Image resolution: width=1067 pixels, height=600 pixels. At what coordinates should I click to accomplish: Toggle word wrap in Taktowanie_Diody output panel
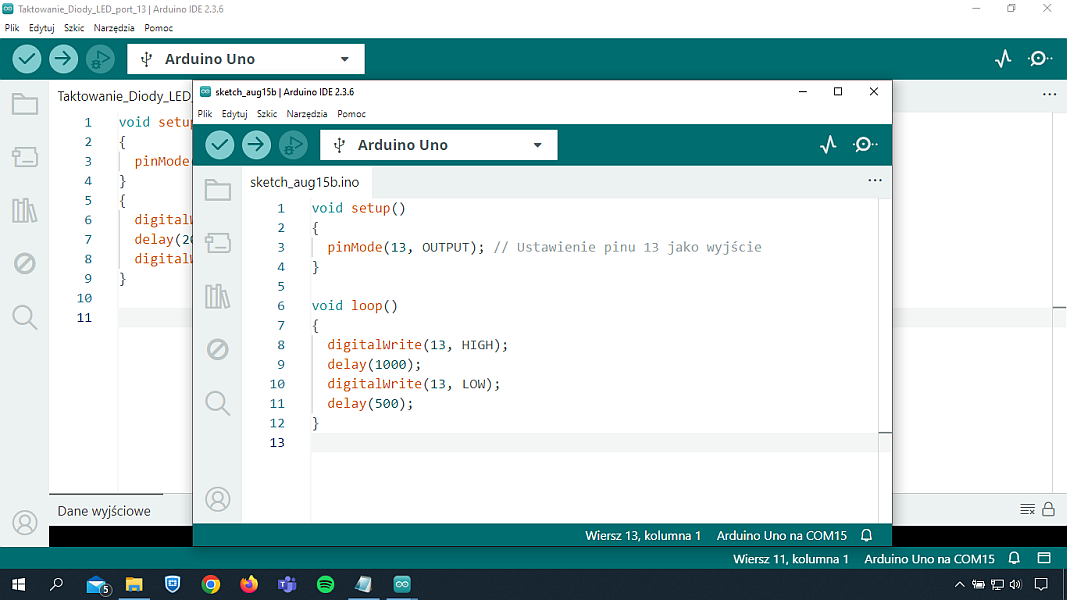tap(1028, 509)
